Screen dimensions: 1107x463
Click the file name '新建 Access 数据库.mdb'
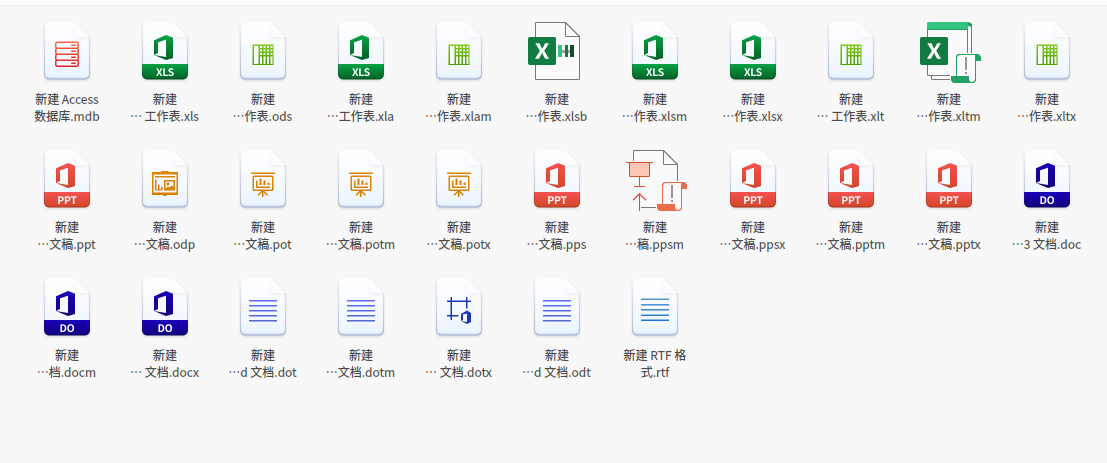tap(67, 108)
